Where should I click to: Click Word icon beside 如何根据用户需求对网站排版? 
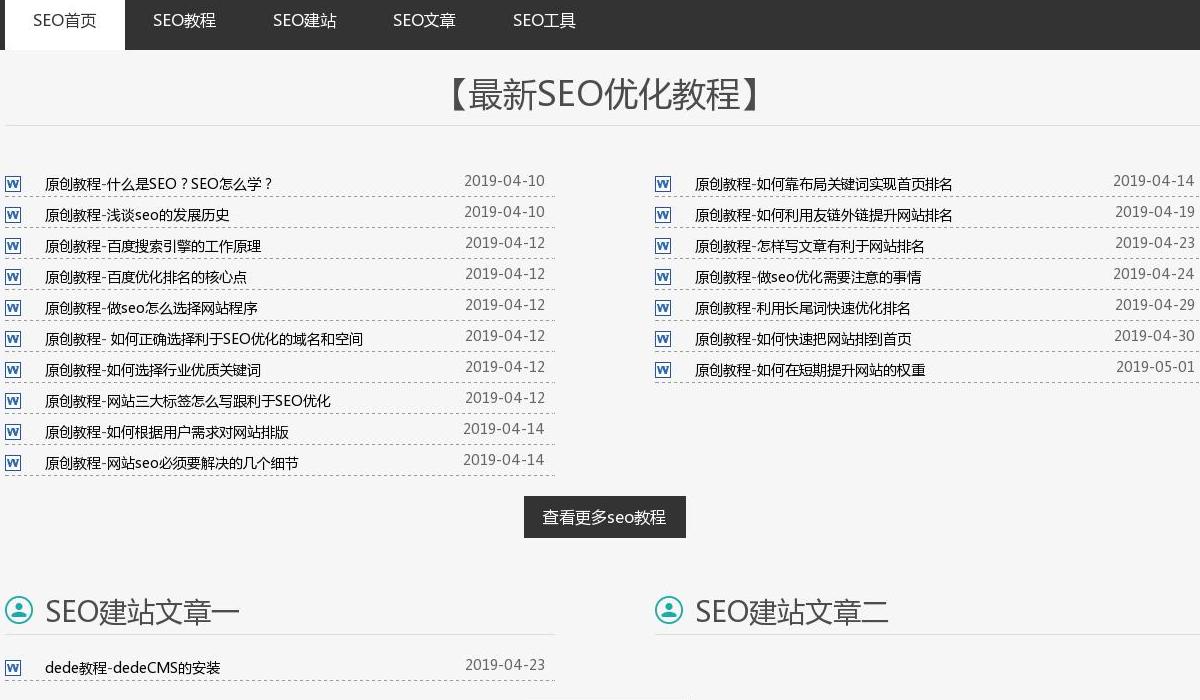coord(13,432)
